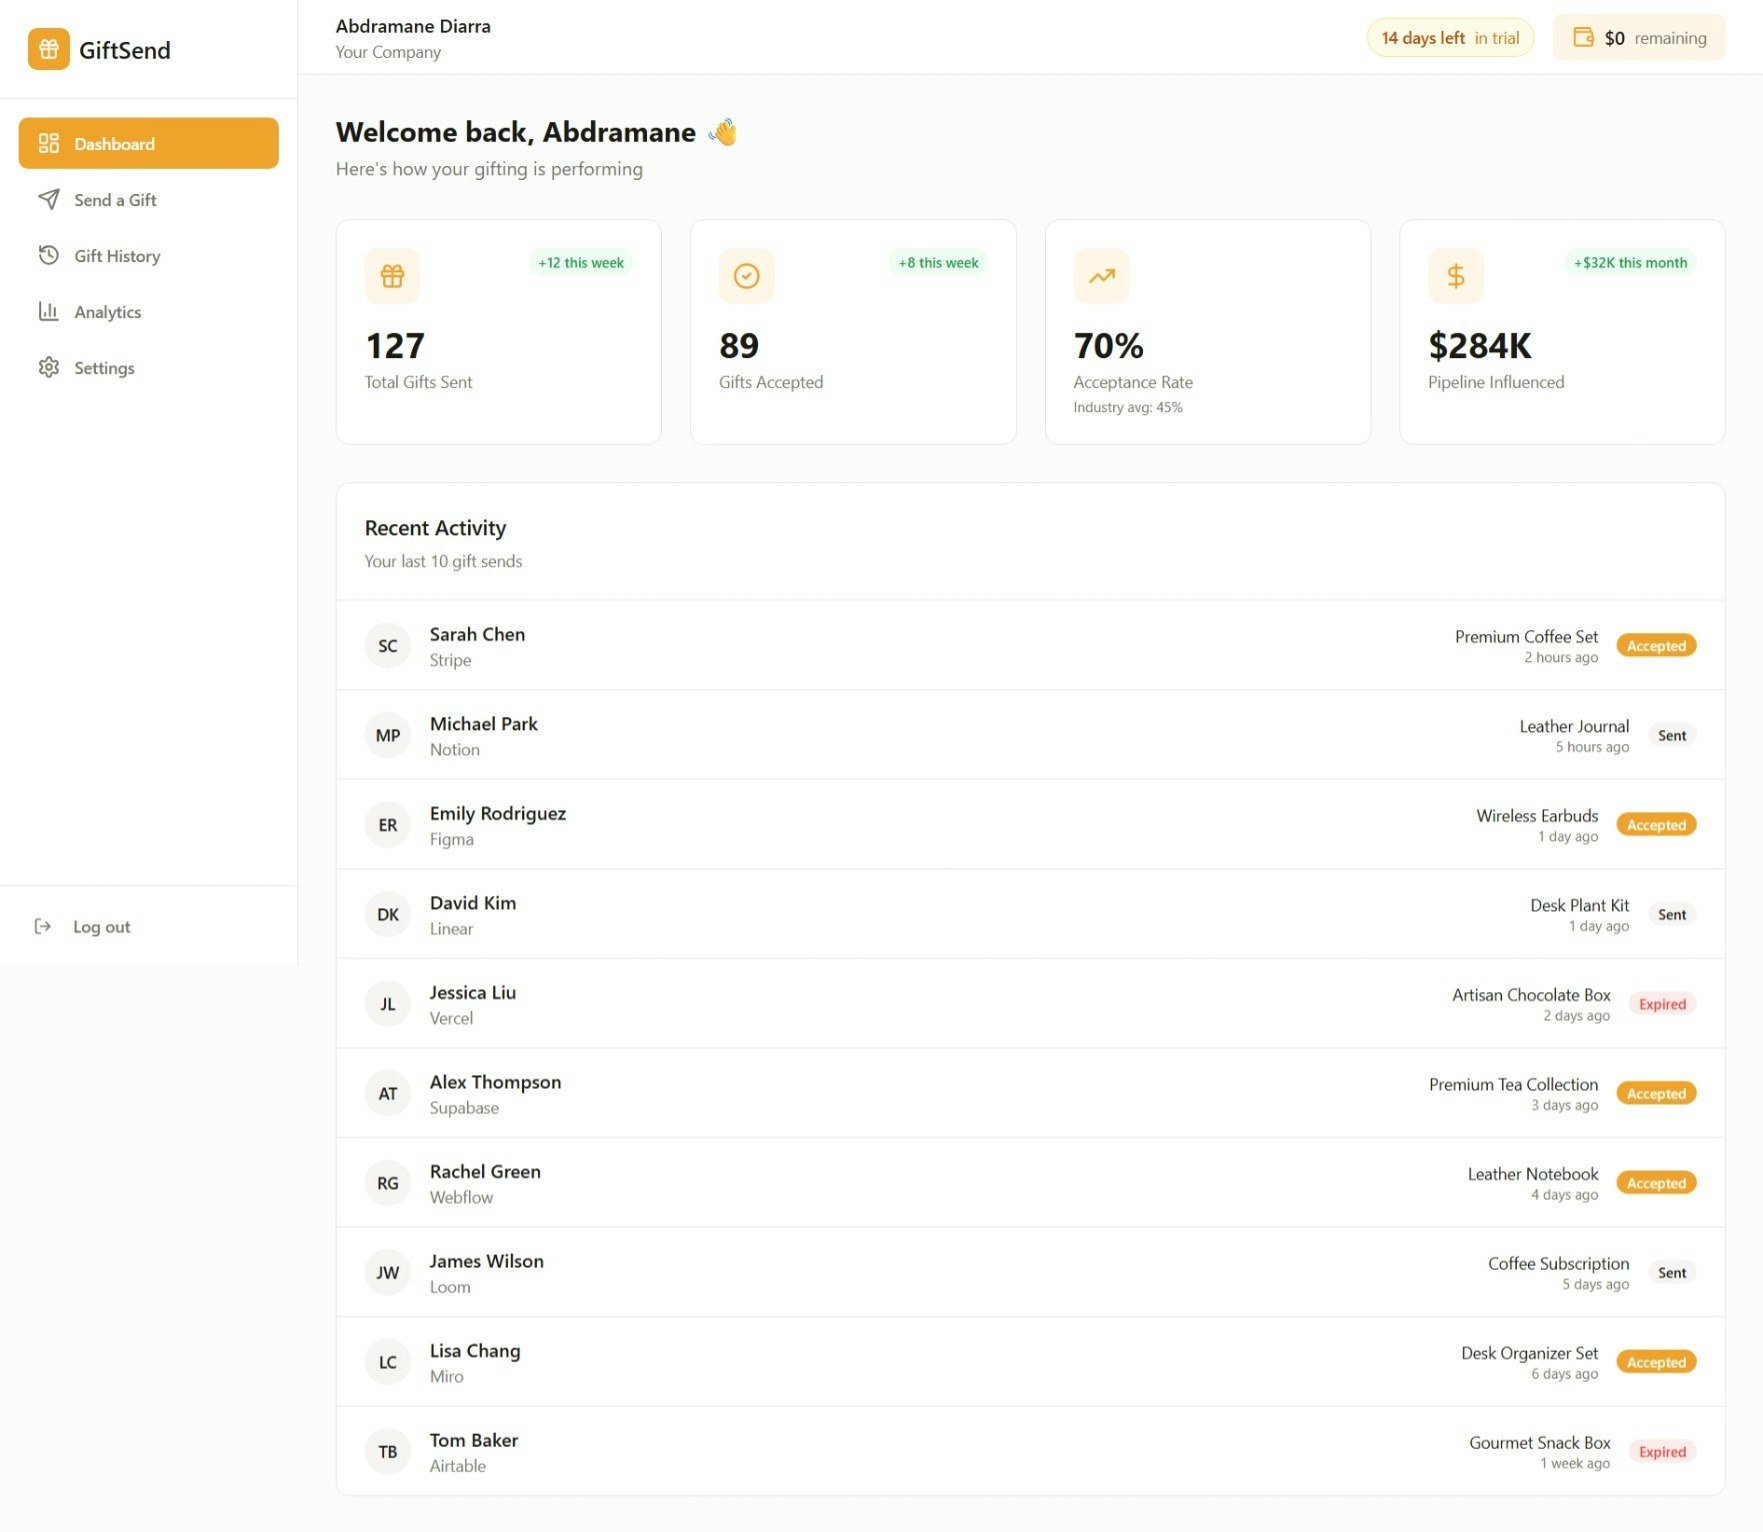Click Accepted badge on Sarah Chen row

coord(1656,646)
